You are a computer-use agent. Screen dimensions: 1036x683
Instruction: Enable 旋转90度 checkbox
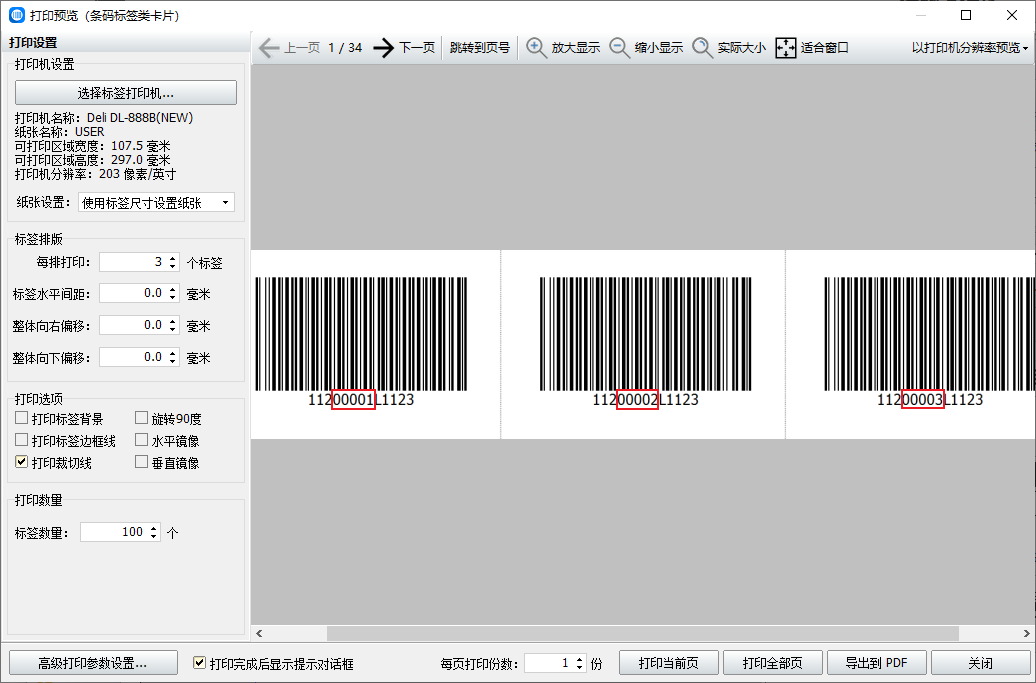pos(141,418)
